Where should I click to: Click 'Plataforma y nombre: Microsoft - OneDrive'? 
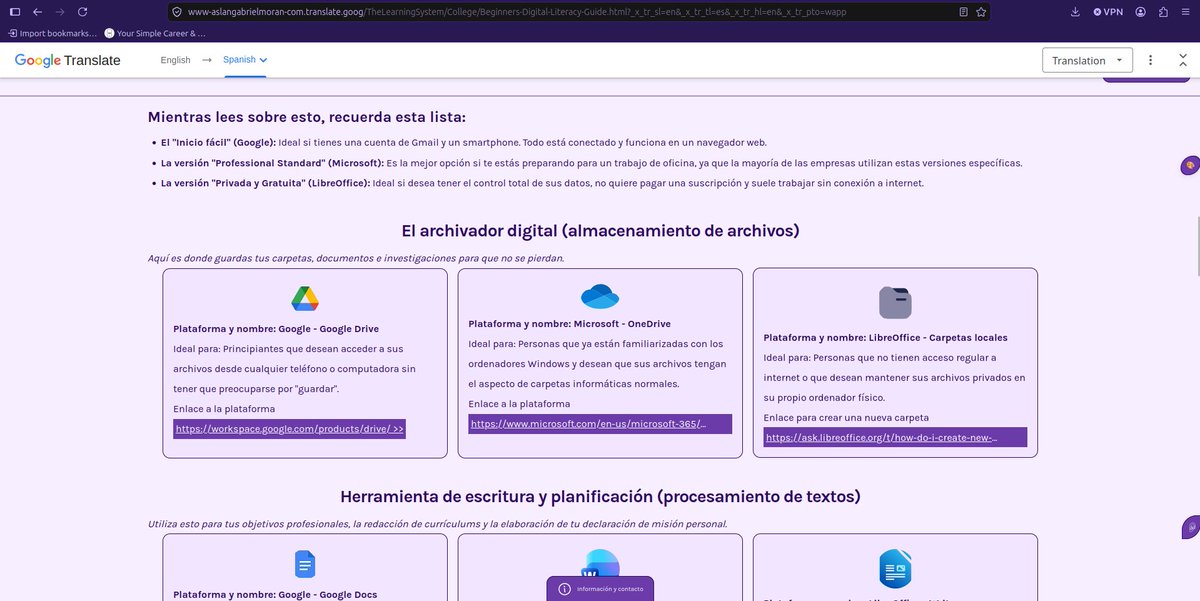click(569, 323)
